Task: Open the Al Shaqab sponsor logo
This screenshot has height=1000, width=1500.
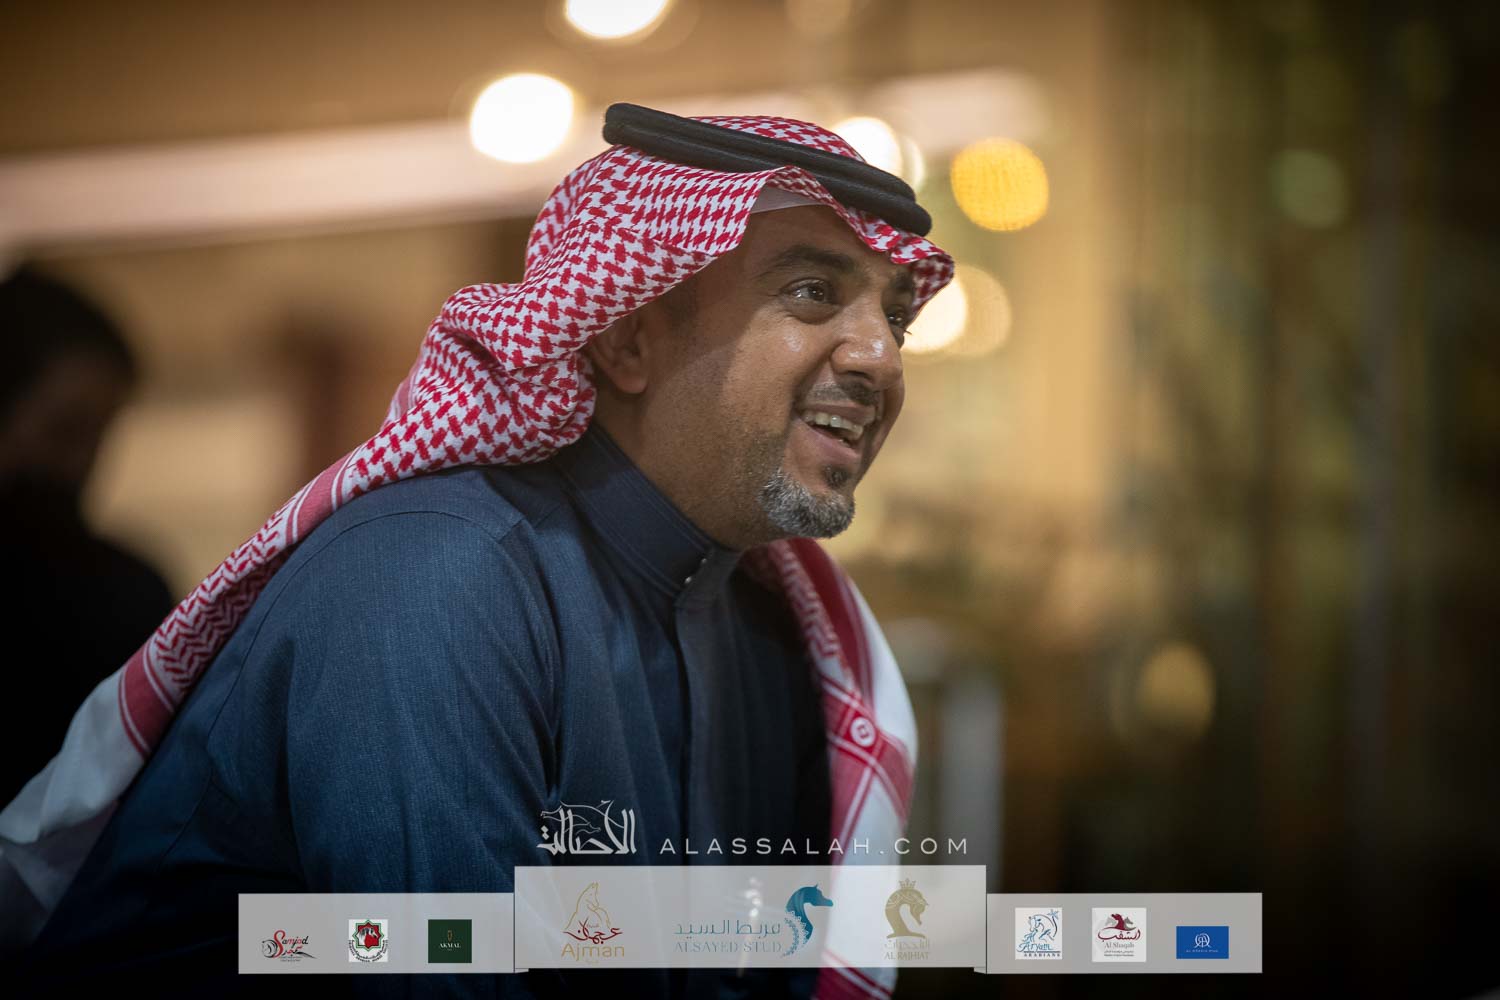Action: (x=1119, y=934)
